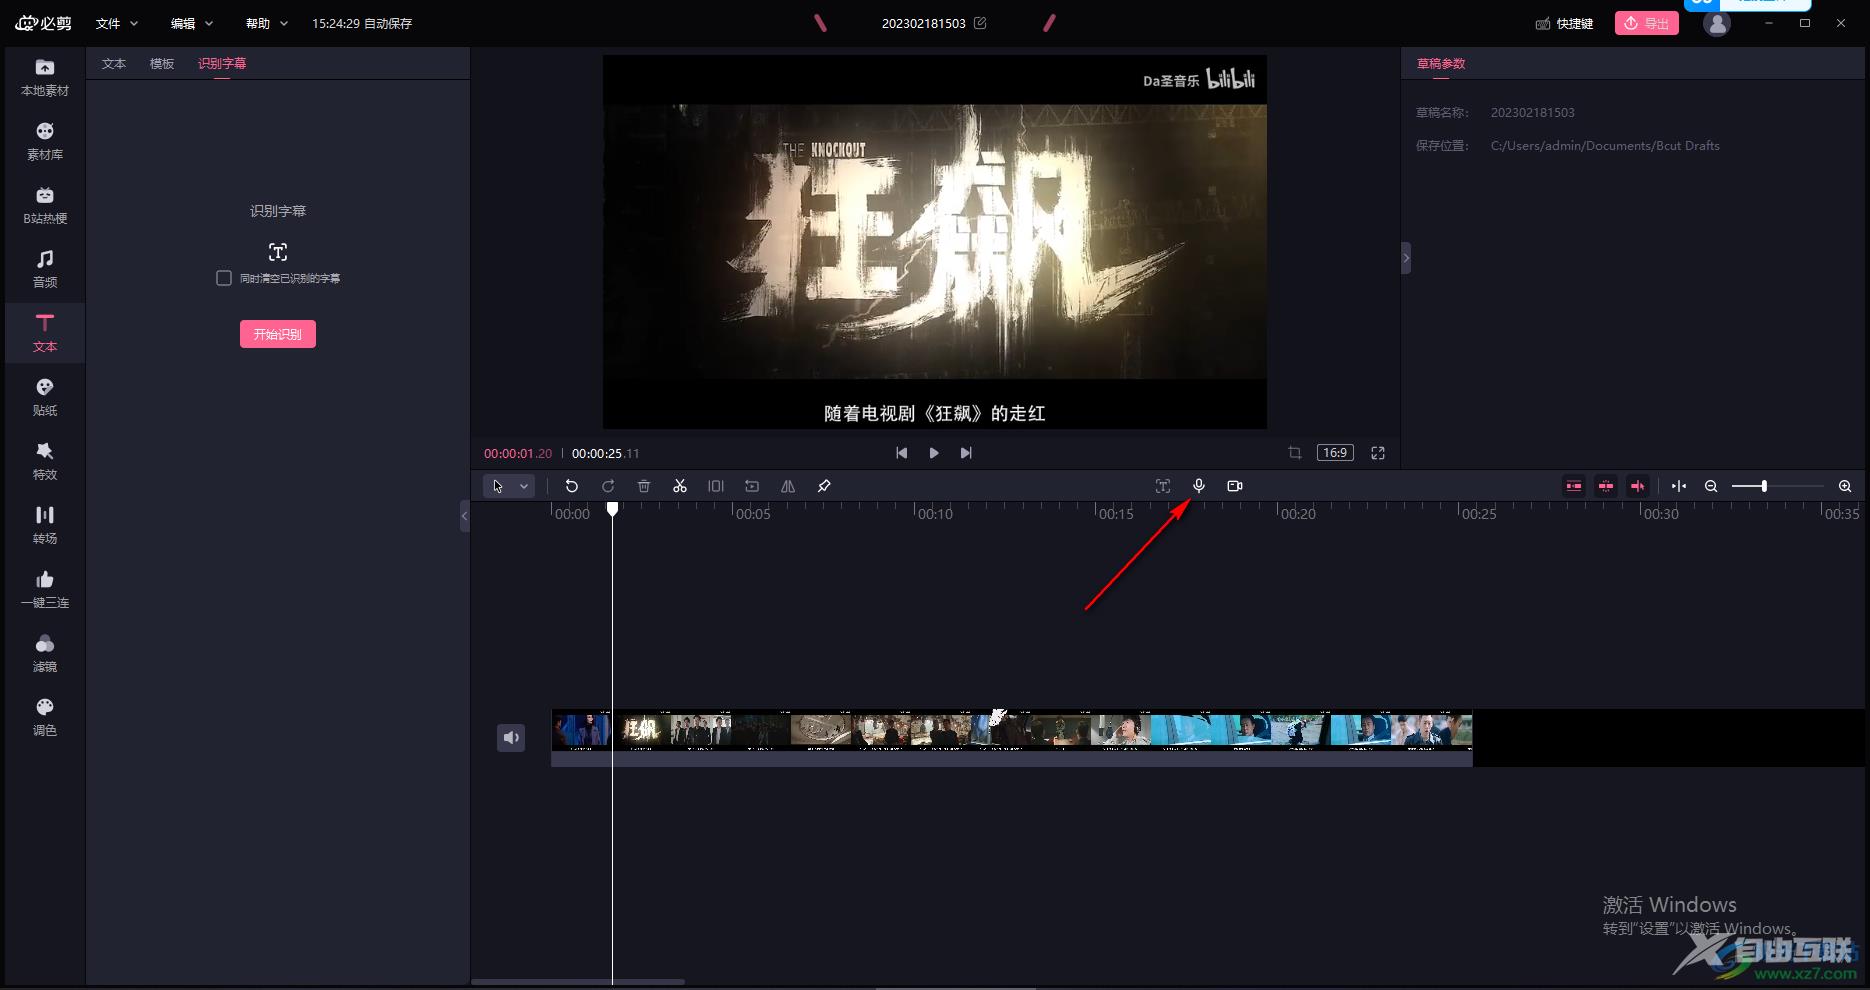Click the timeline zoom in magnifier

point(1845,486)
